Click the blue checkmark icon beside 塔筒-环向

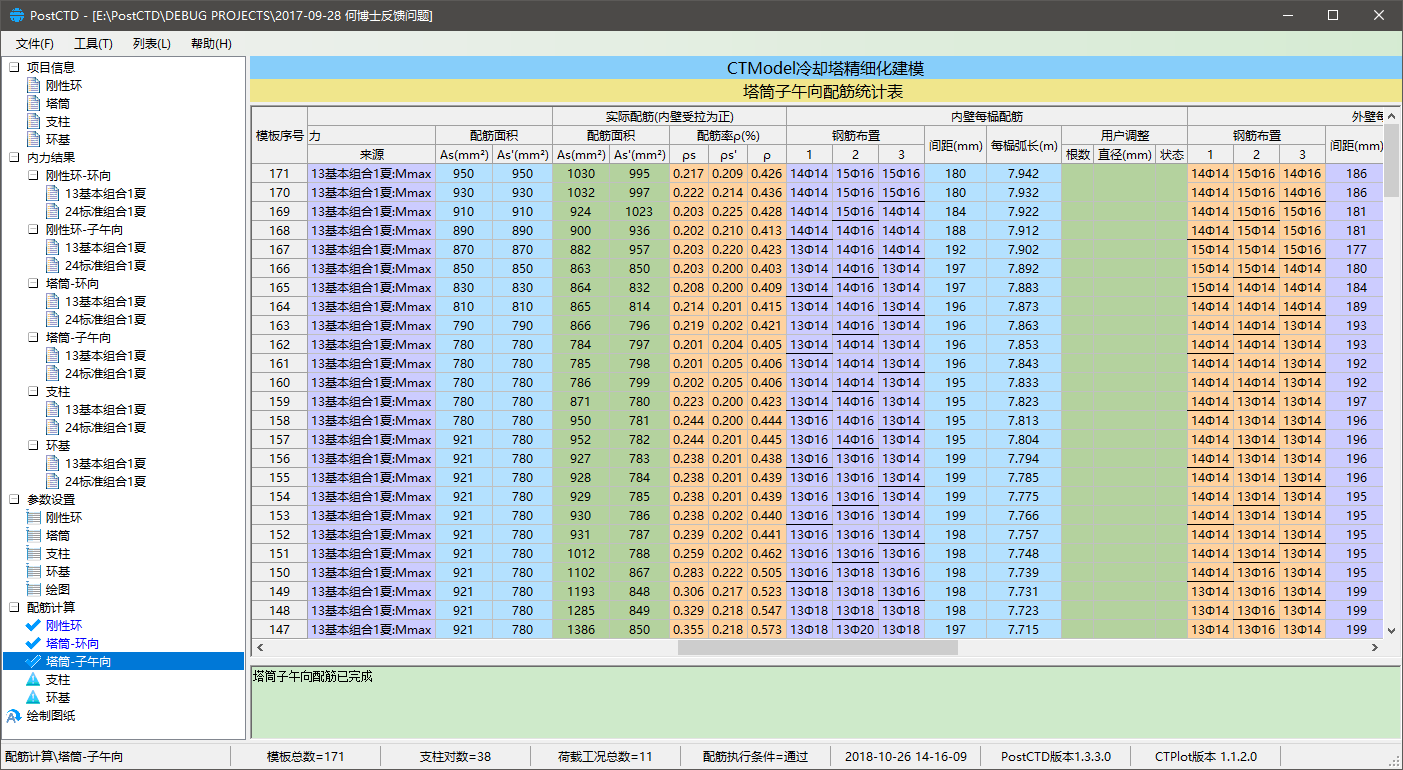35,644
